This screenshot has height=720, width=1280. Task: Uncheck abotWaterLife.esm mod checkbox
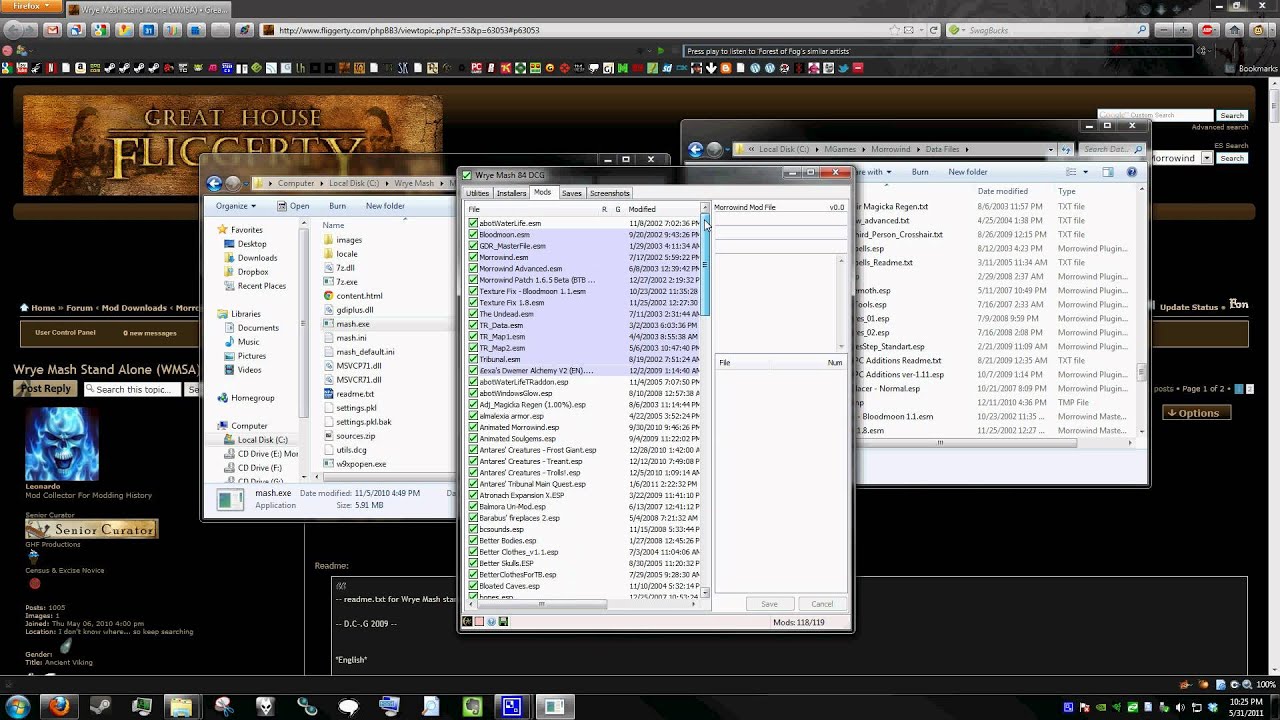(473, 223)
